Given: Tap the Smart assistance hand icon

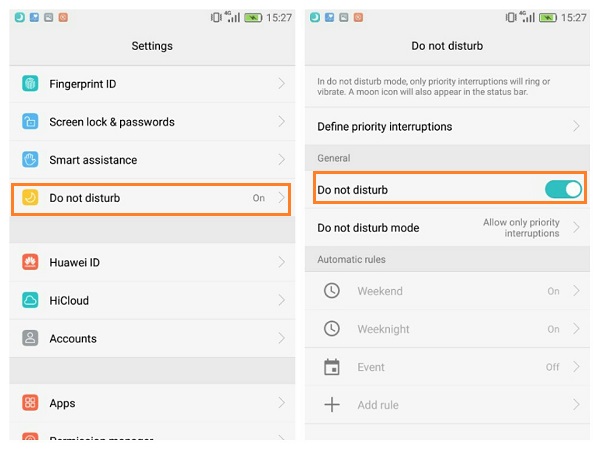Looking at the screenshot, I should pos(30,160).
